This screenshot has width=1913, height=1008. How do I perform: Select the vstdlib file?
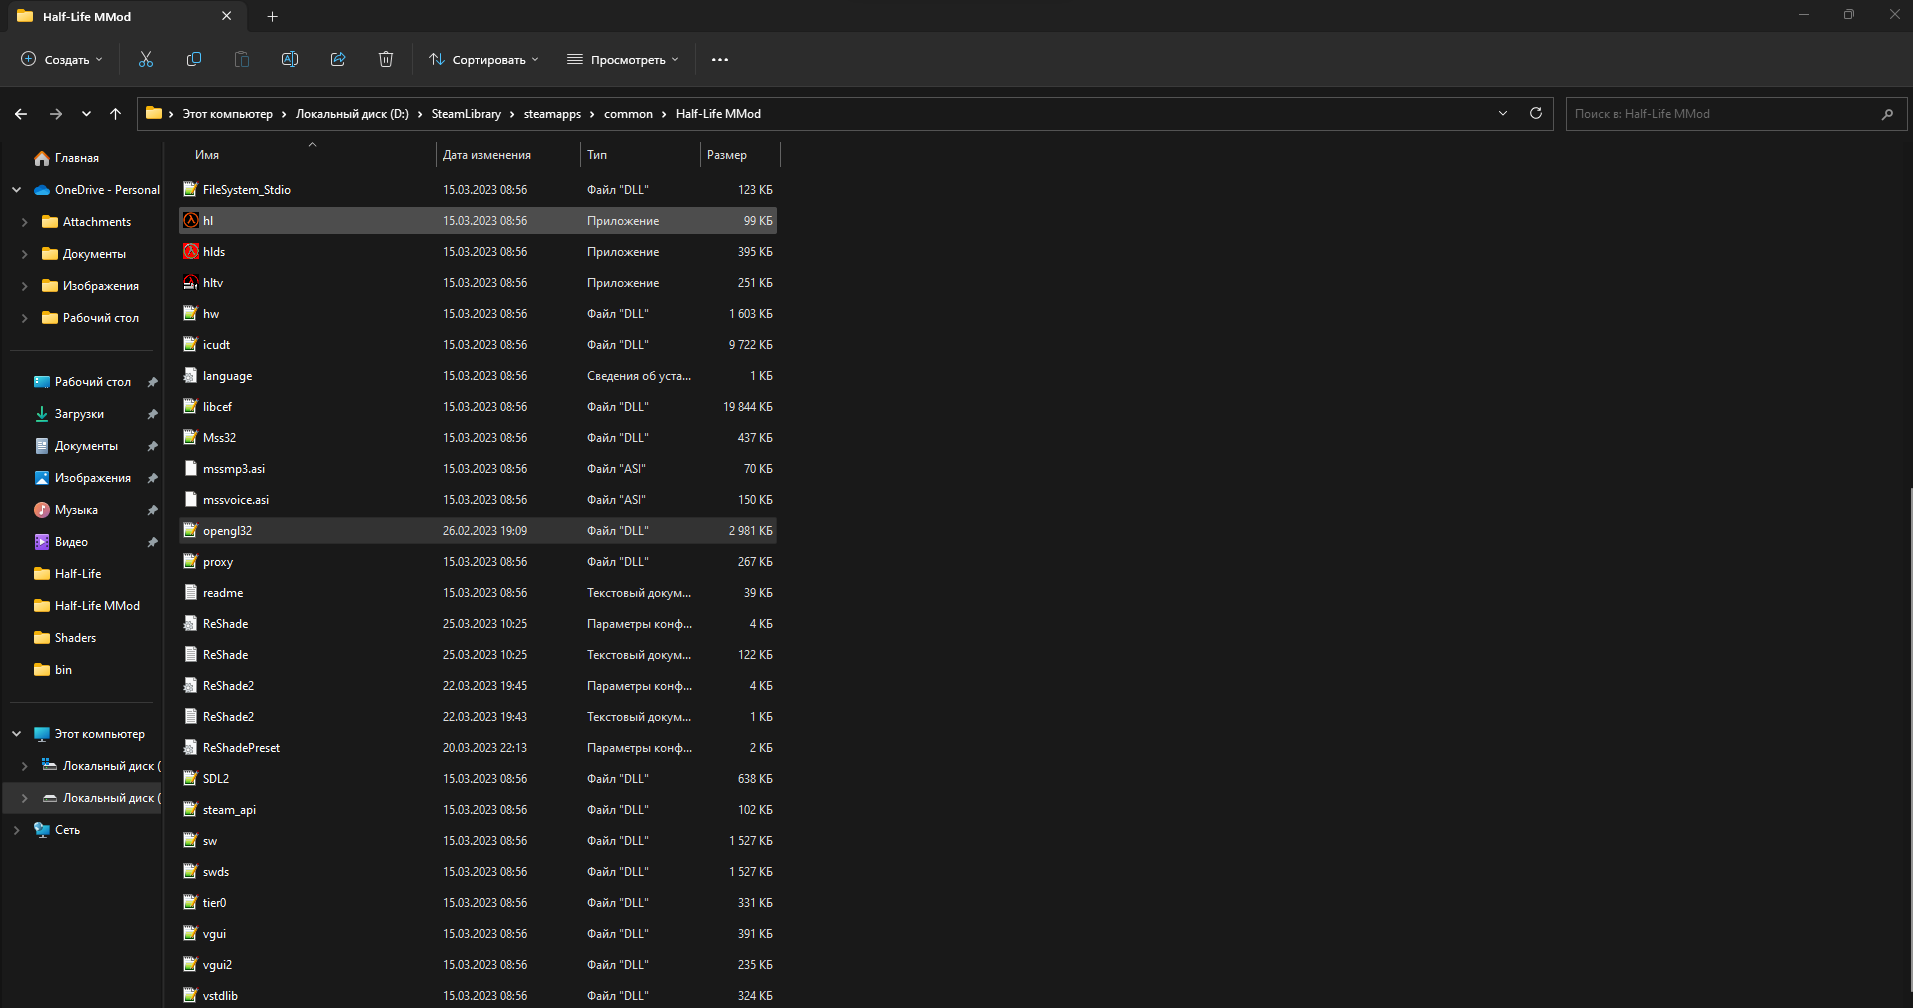point(478,995)
